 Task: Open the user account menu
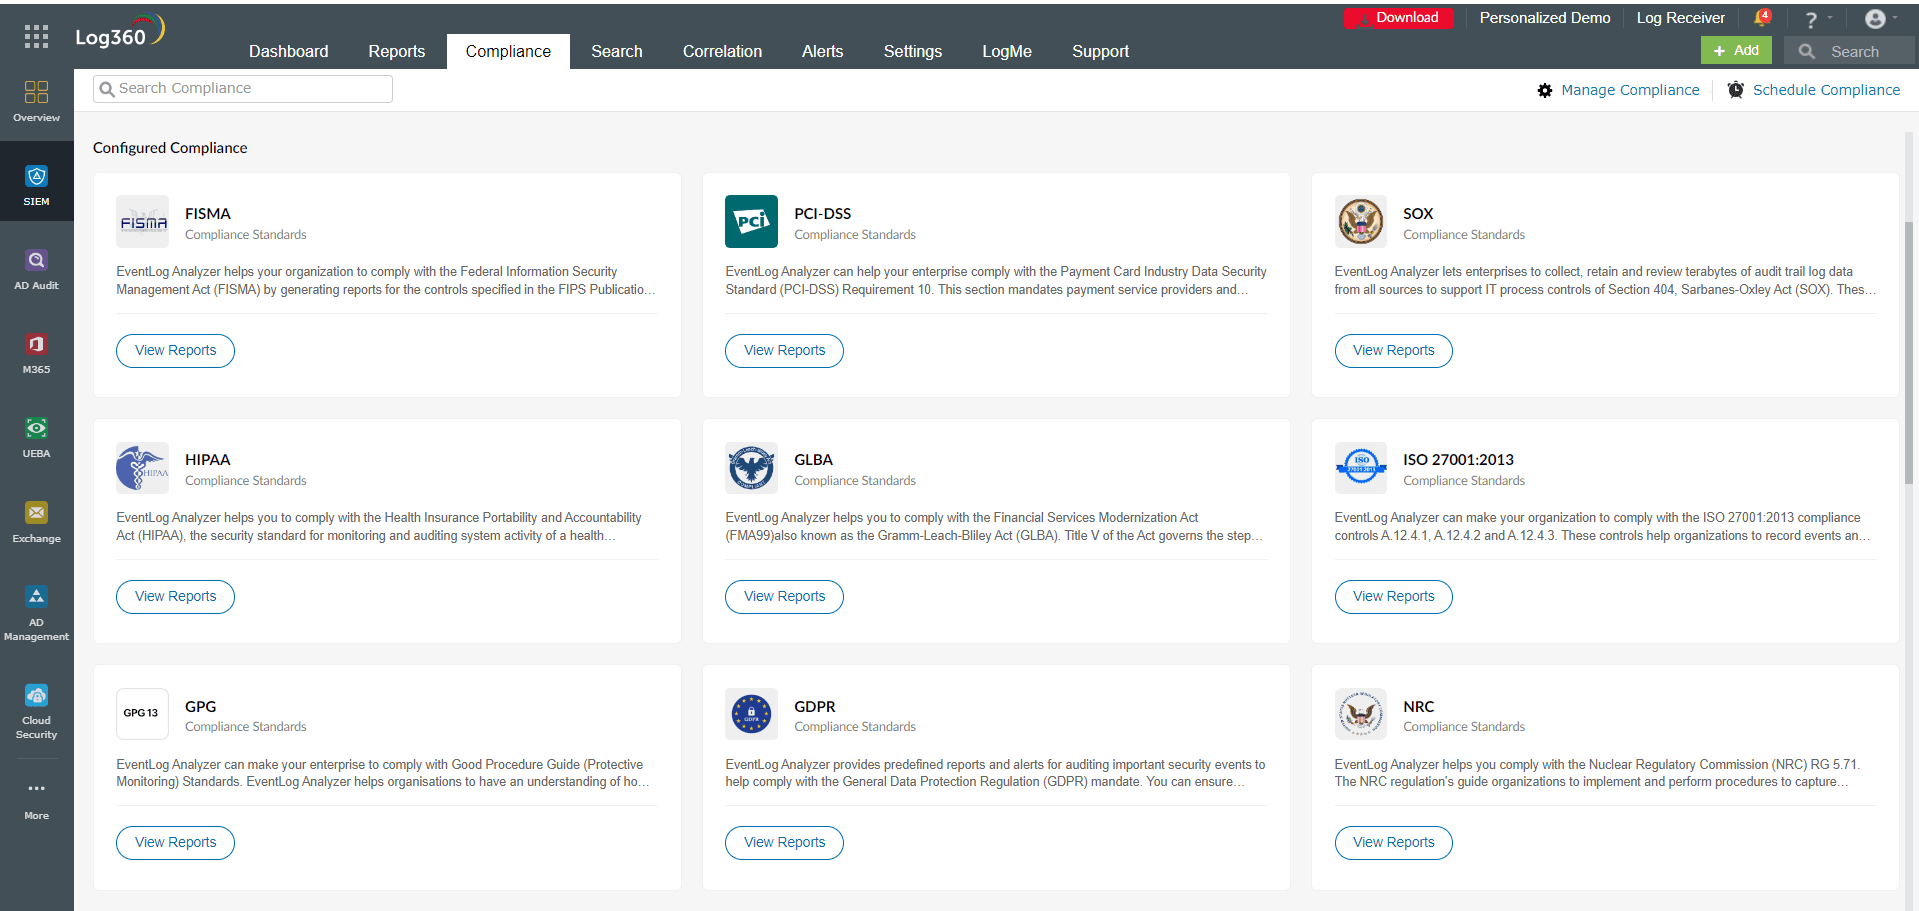click(1876, 19)
